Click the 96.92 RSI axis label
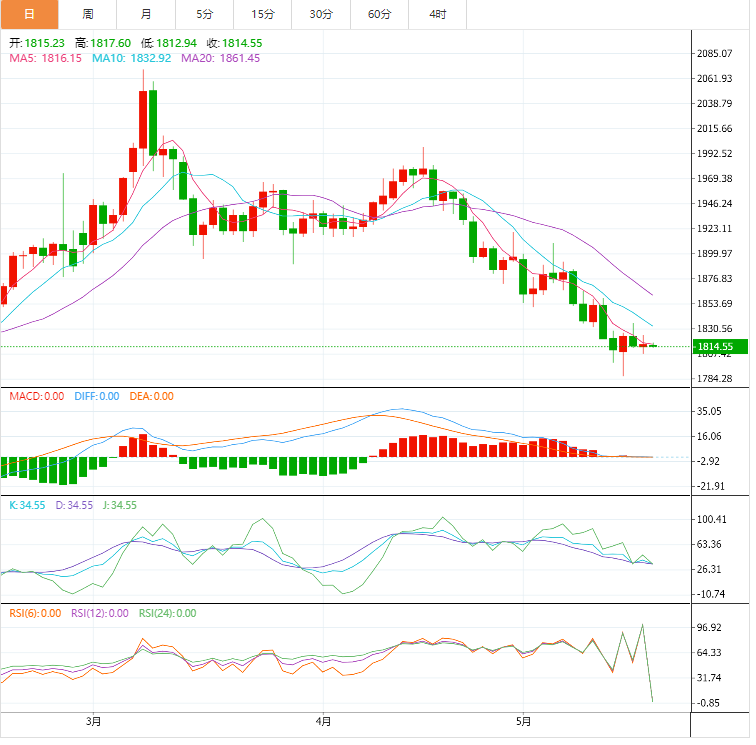 click(x=709, y=628)
